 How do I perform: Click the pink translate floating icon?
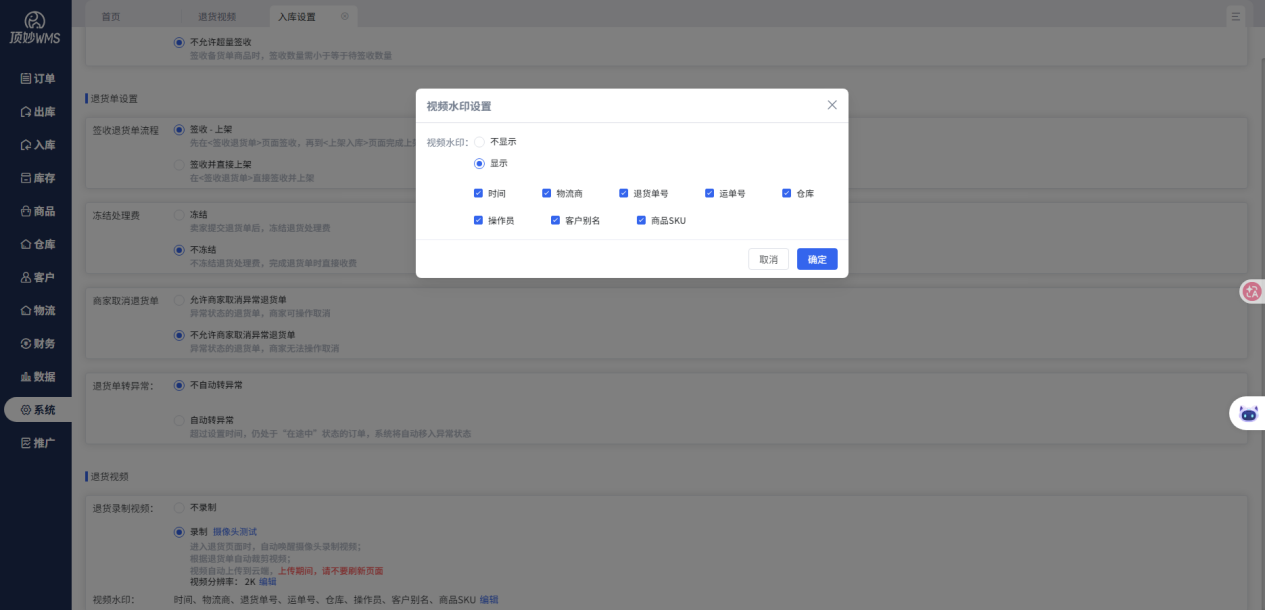[x=1252, y=291]
